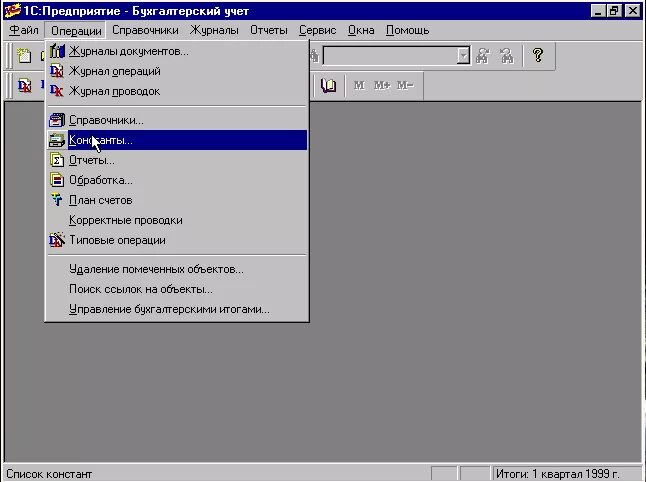Restore the 1С:Предприятие window
Viewport: 646px width, 482px height.
pos(614,11)
